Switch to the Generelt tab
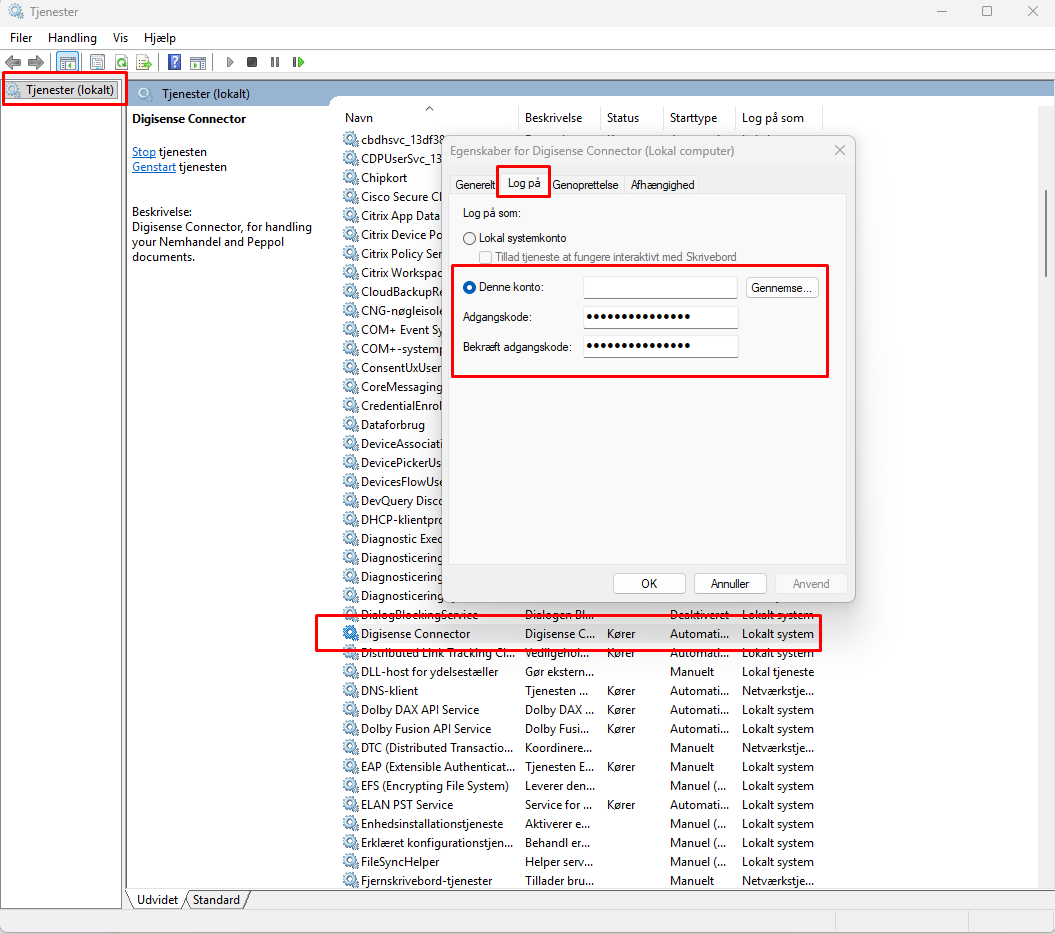 tap(474, 184)
